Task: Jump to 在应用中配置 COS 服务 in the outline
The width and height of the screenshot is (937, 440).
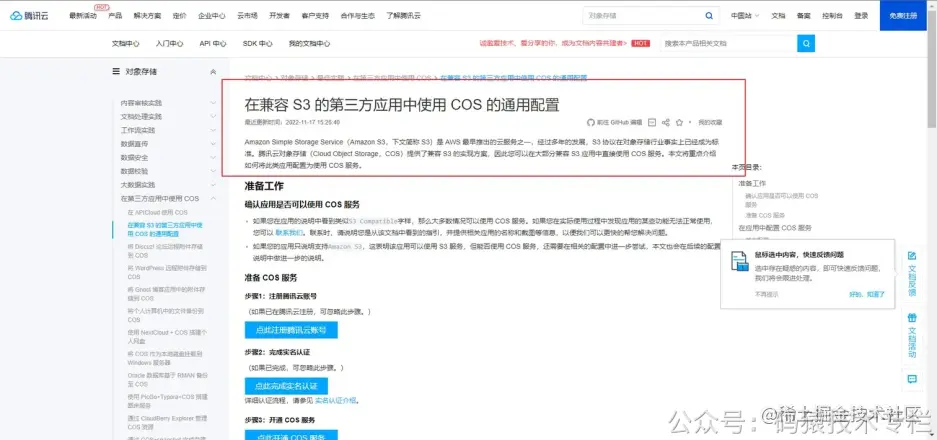Action: click(x=775, y=228)
